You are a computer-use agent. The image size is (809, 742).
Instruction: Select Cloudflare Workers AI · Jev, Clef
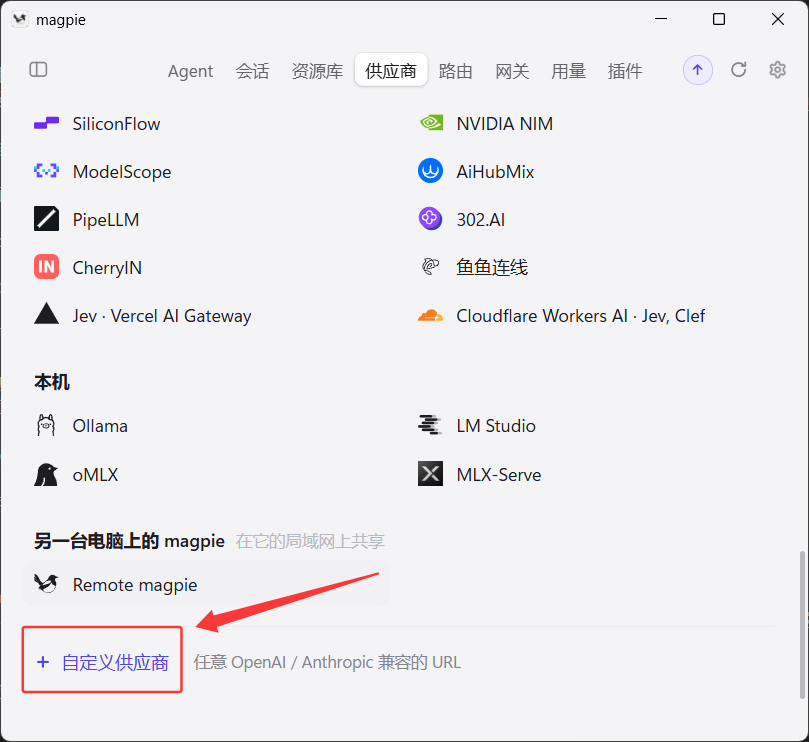[x=580, y=316]
